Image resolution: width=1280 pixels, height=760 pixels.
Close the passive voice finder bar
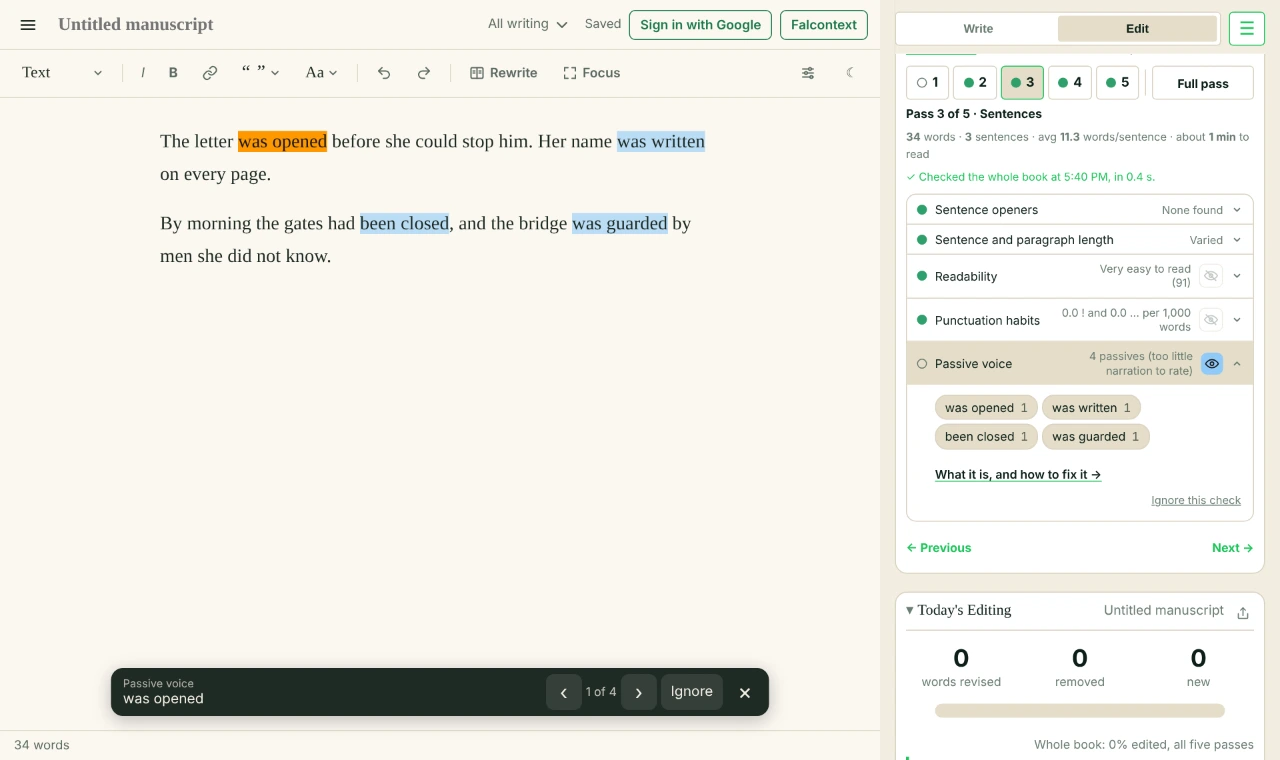tap(745, 692)
